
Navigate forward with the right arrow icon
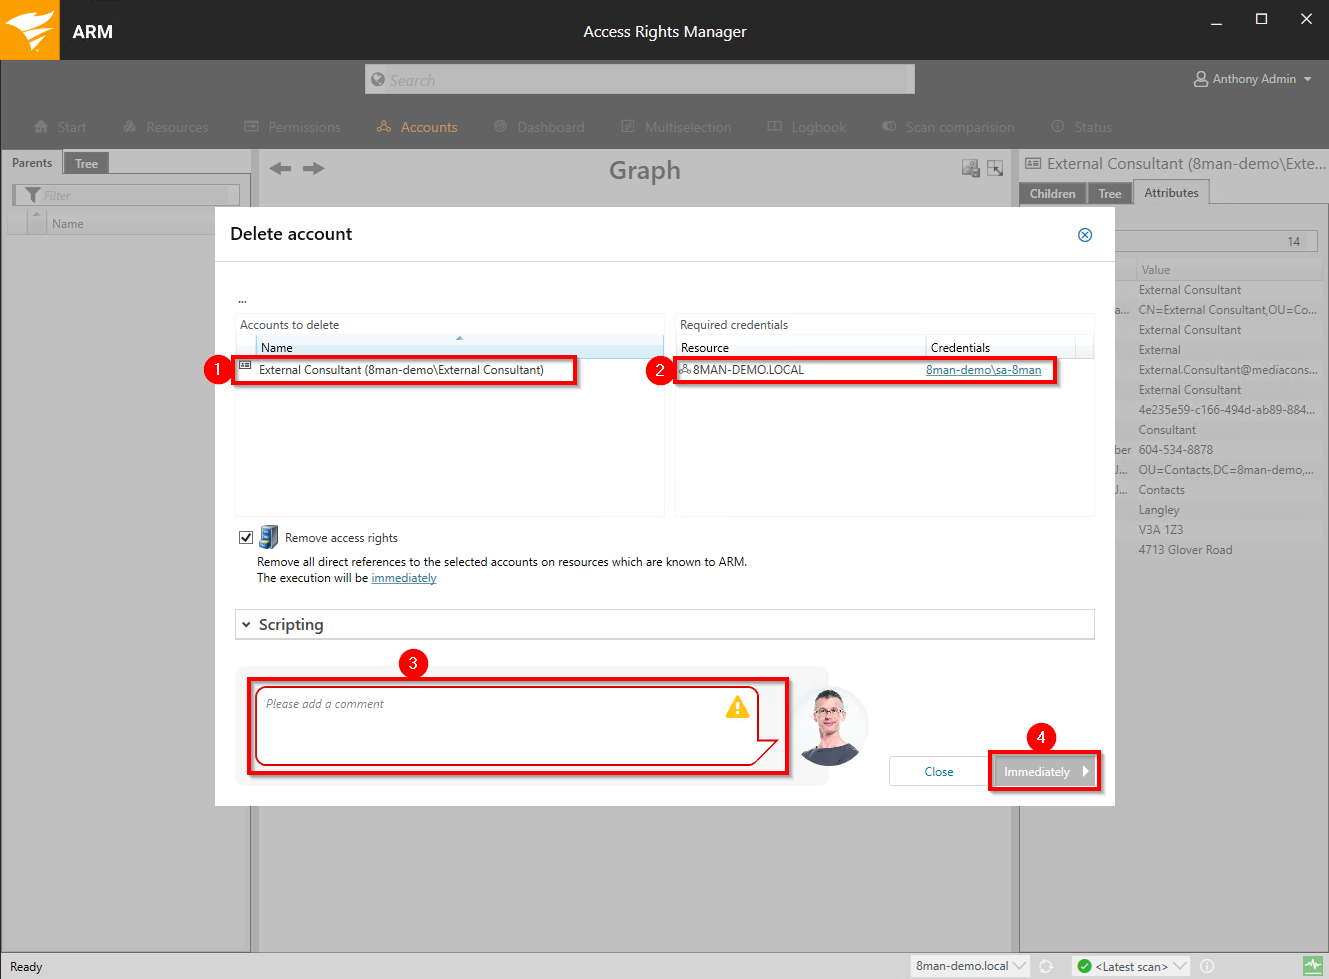[x=314, y=168]
